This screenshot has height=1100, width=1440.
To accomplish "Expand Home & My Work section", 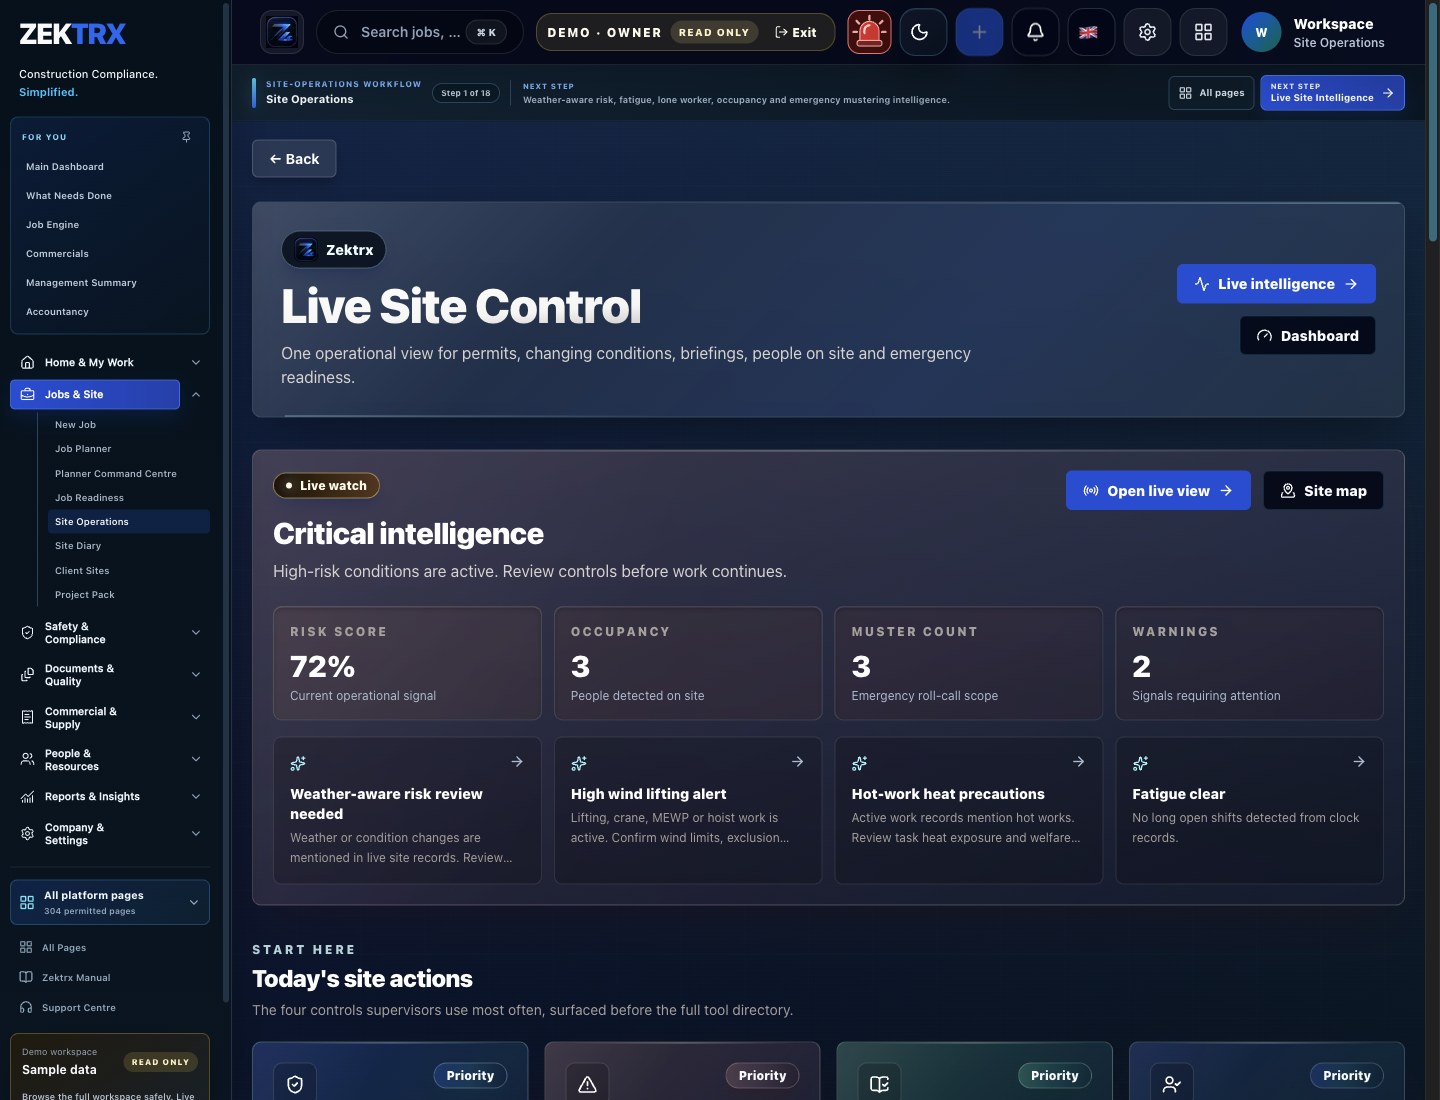I will pos(196,362).
